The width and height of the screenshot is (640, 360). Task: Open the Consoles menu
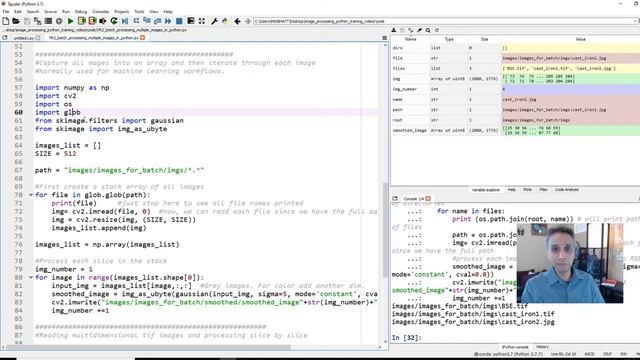pyautogui.click(x=100, y=11)
